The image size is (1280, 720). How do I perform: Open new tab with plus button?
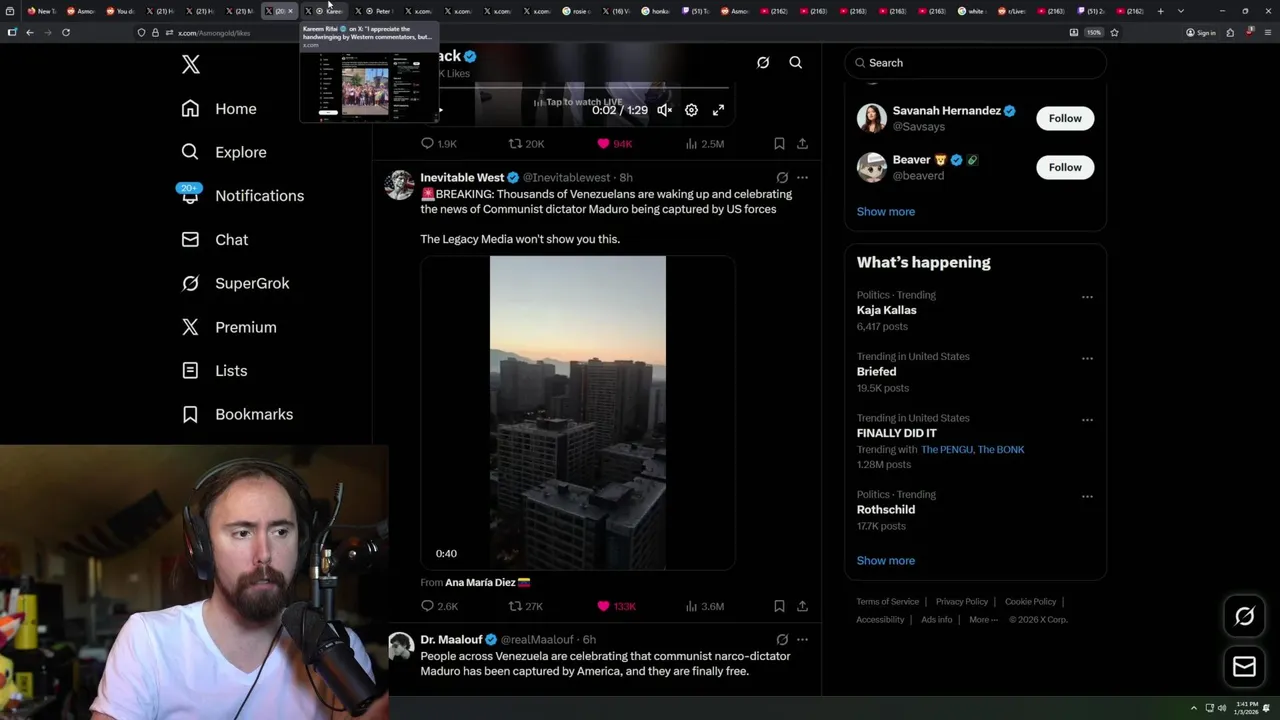[1160, 11]
